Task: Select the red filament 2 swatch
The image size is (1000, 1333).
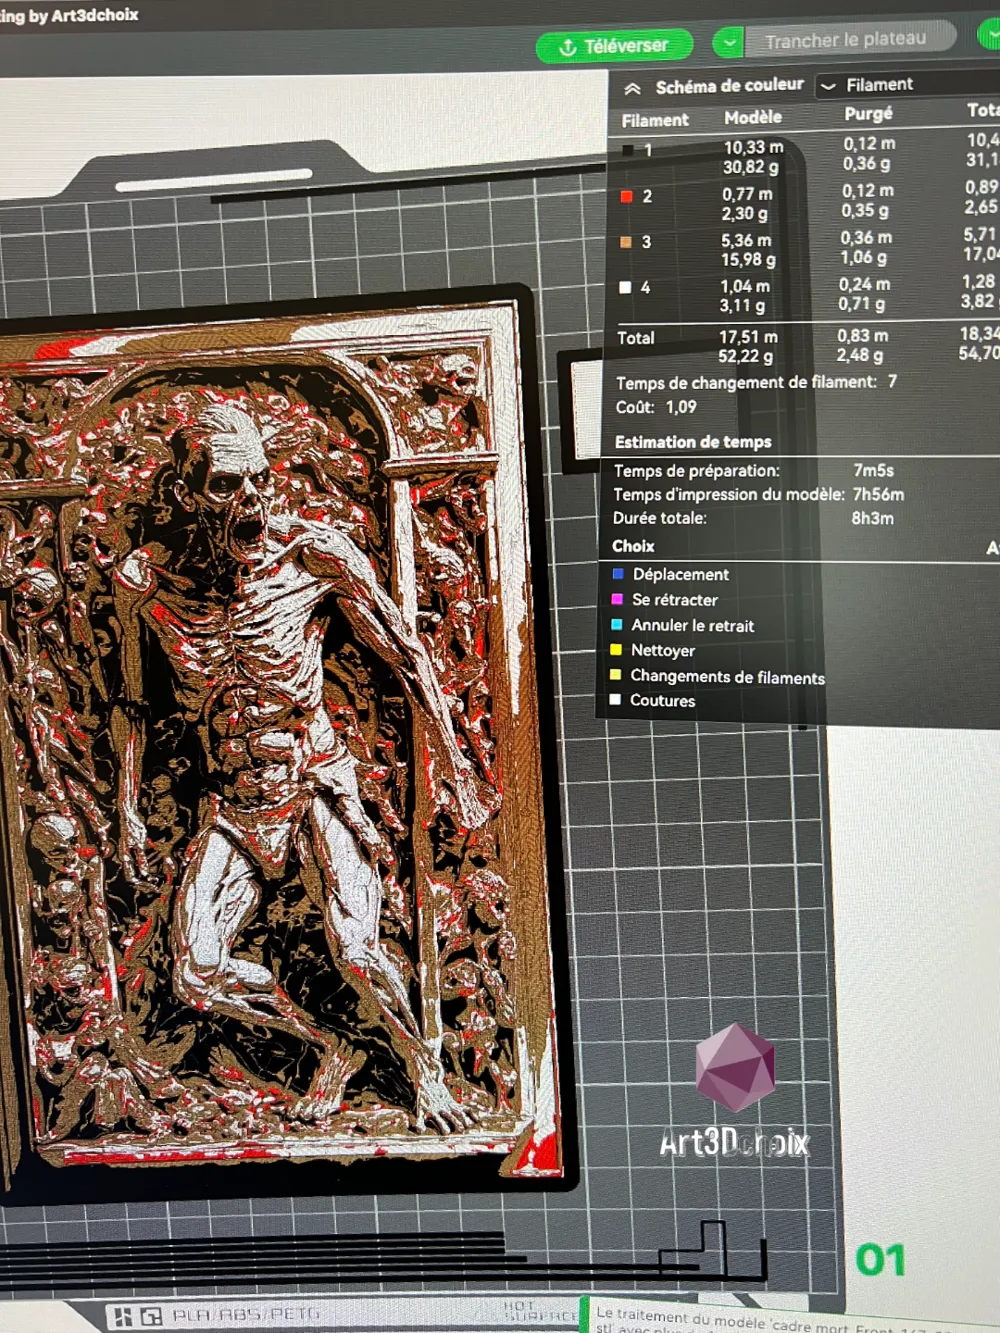Action: point(626,196)
